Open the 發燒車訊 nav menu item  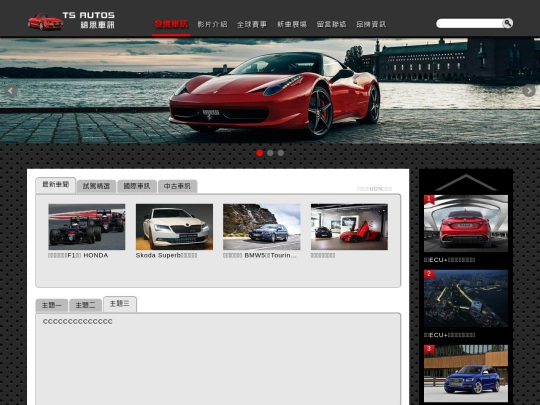(x=171, y=24)
